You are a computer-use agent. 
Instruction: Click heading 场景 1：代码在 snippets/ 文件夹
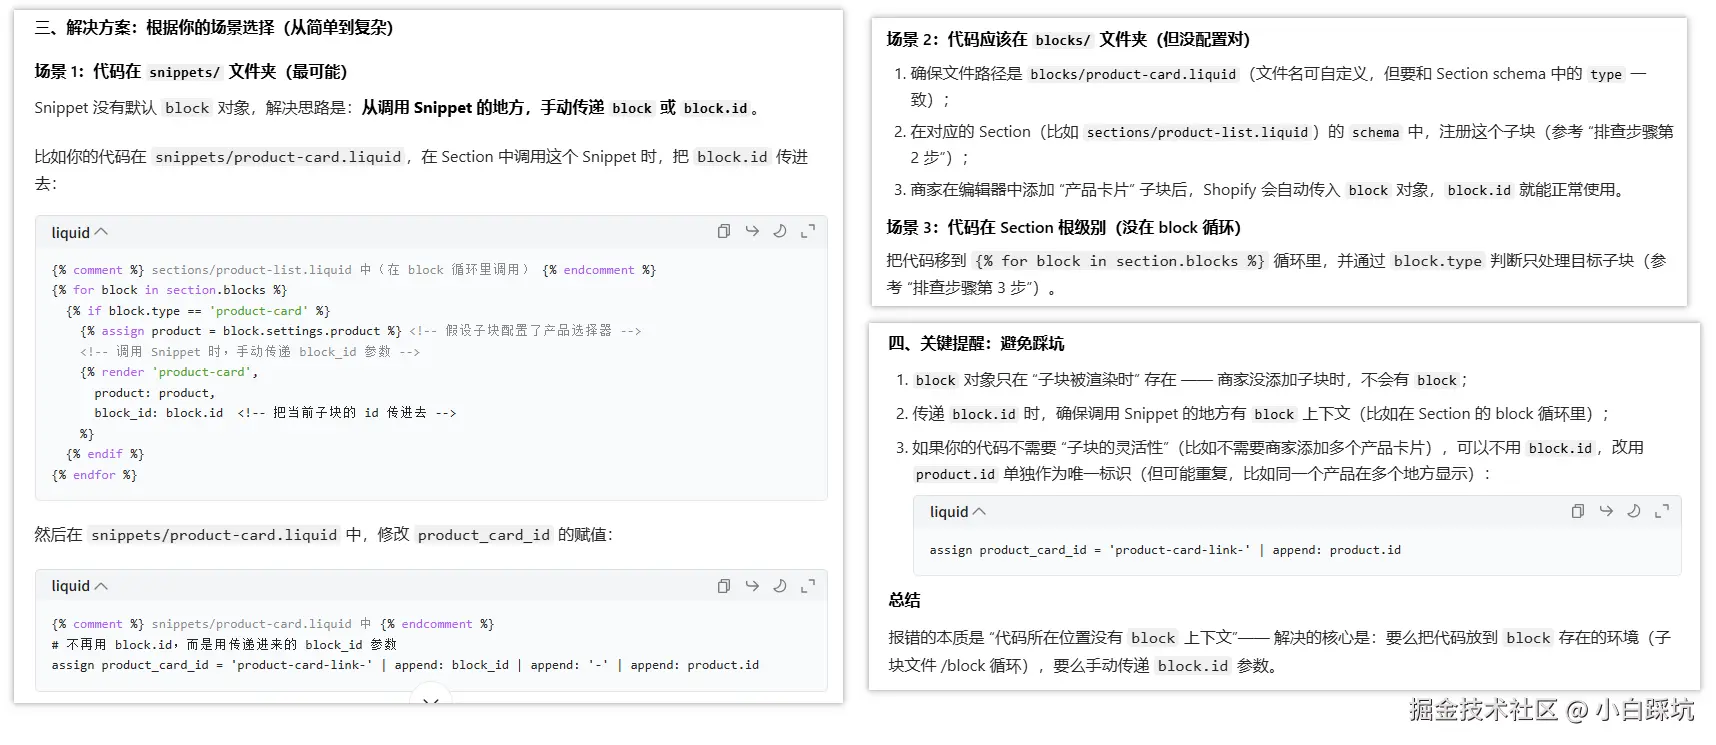tap(191, 72)
